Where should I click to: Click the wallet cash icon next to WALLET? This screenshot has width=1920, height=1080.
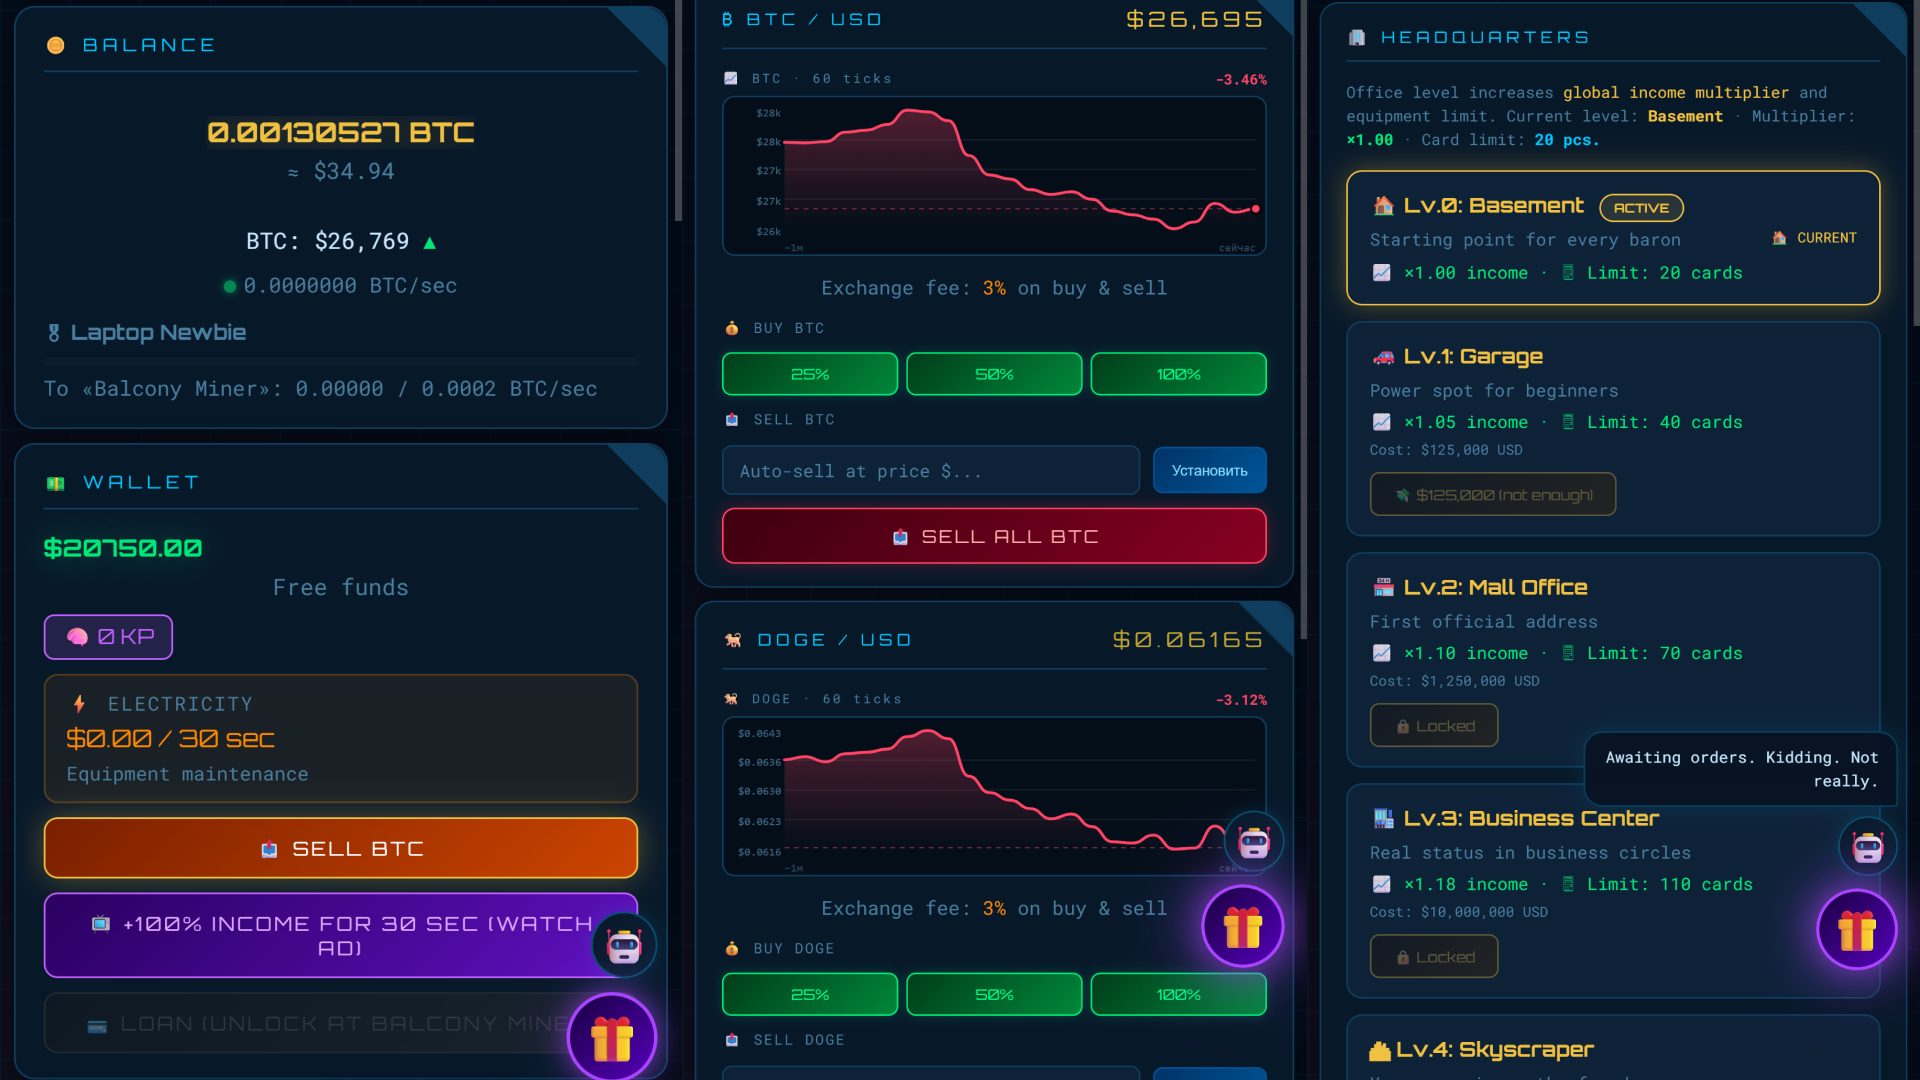pyautogui.click(x=56, y=483)
